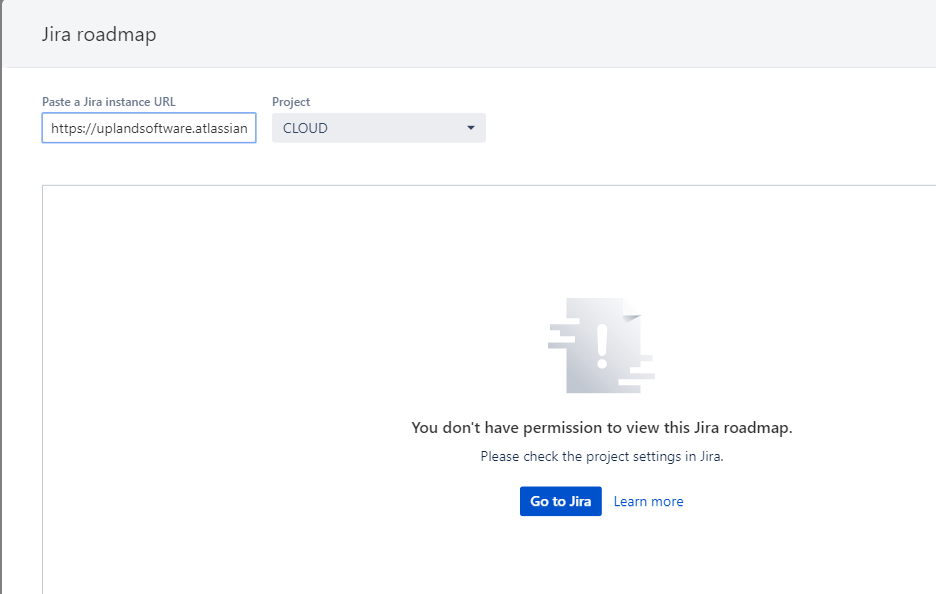Click the Project dropdown arrow
This screenshot has width=936, height=594.
[470, 128]
